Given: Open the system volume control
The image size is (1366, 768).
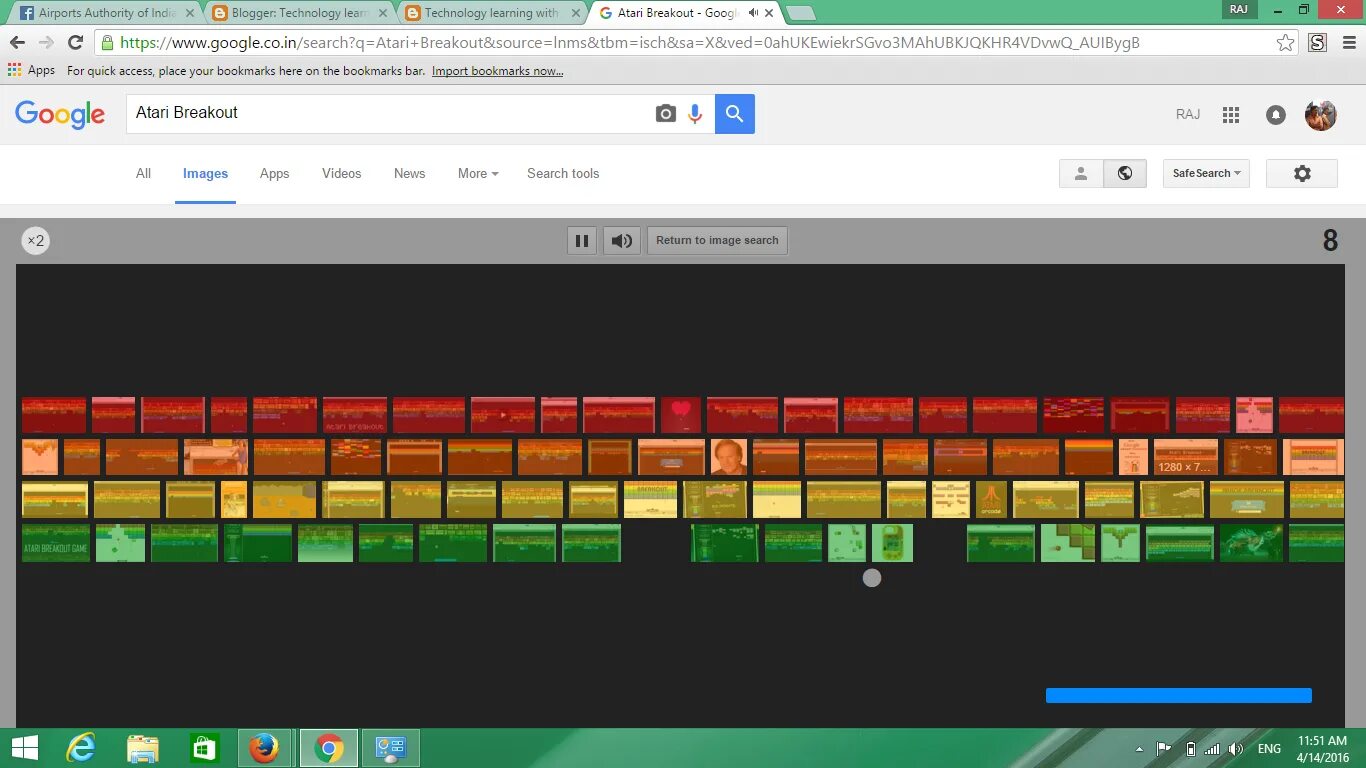Looking at the screenshot, I should pyautogui.click(x=1236, y=749).
